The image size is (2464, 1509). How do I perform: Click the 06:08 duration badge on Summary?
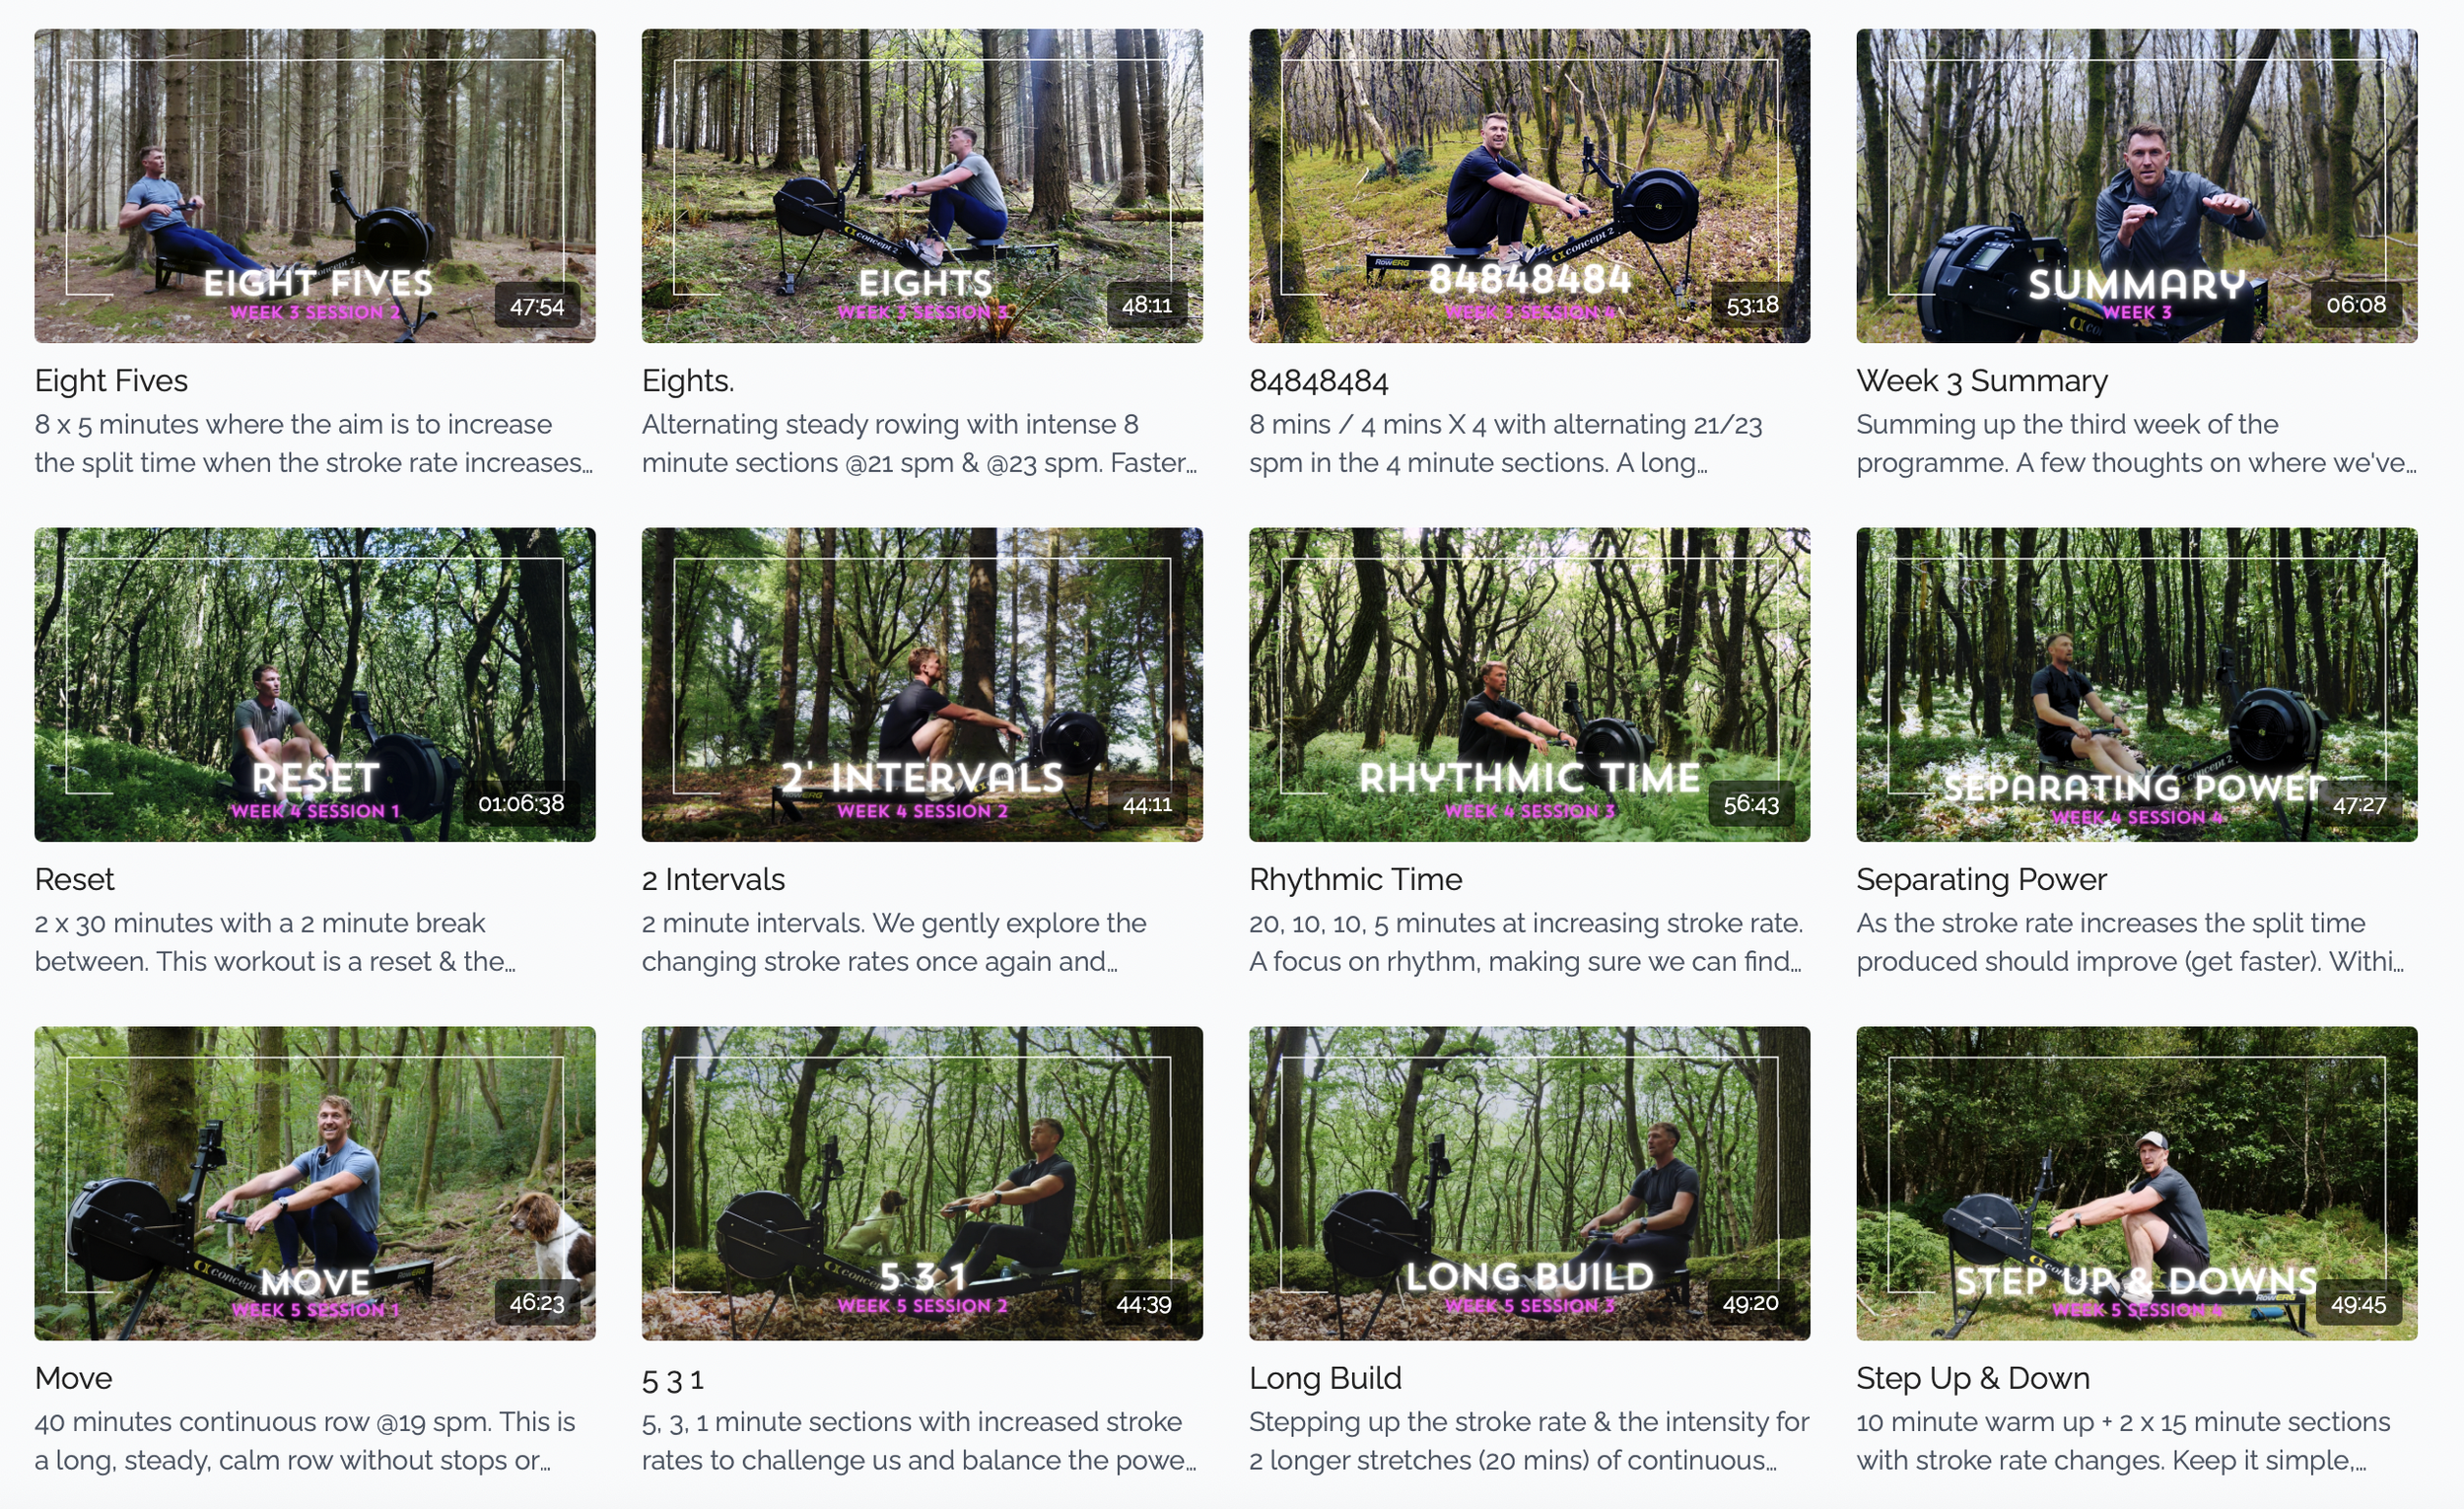click(x=2355, y=305)
